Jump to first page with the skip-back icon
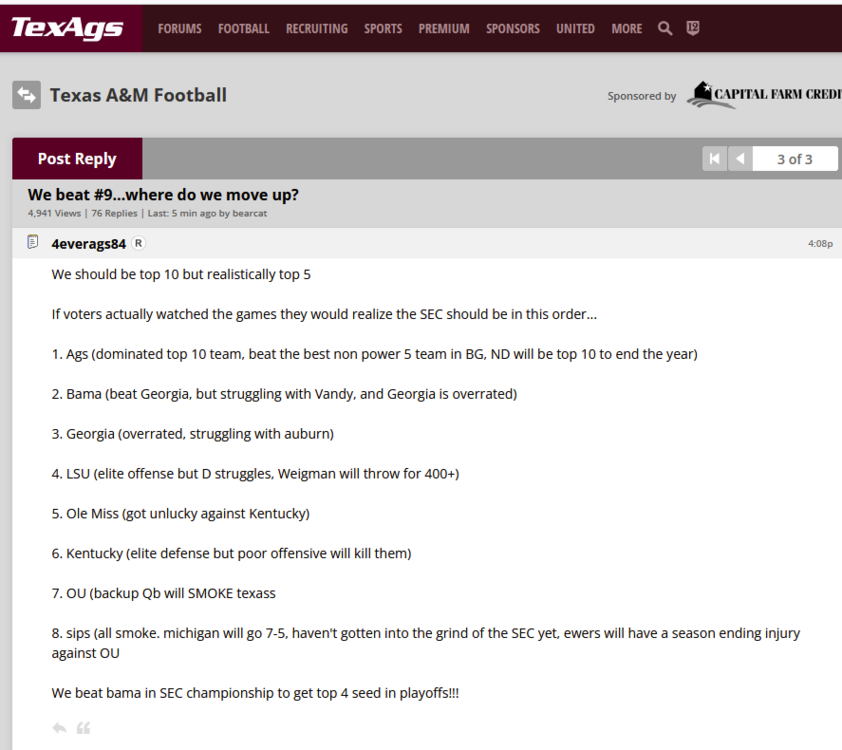 point(714,158)
